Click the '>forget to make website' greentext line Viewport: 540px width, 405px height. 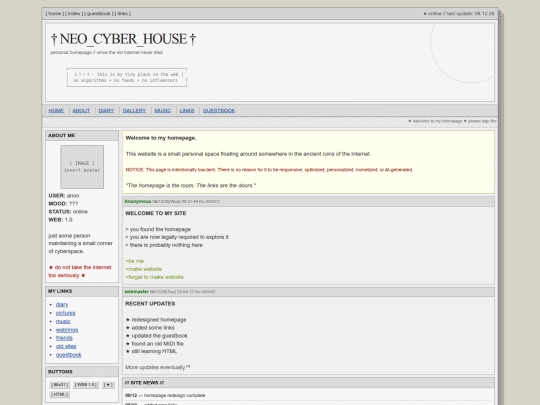[154, 277]
